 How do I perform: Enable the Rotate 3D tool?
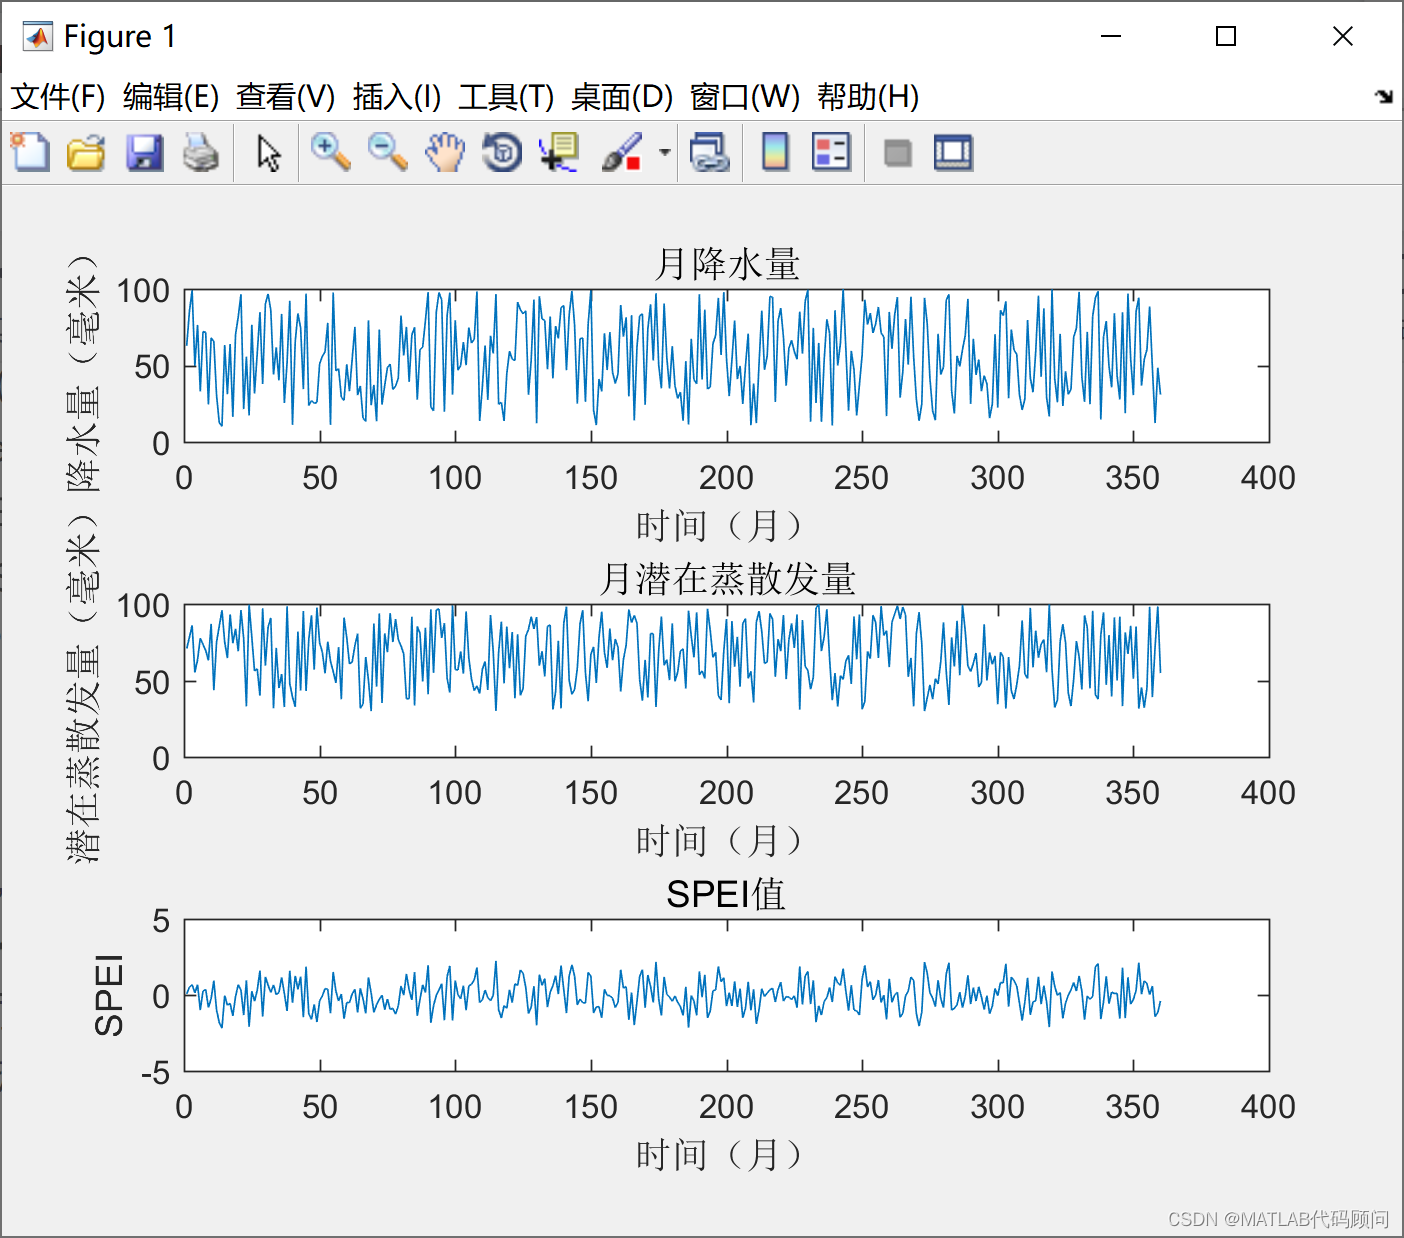point(502,153)
